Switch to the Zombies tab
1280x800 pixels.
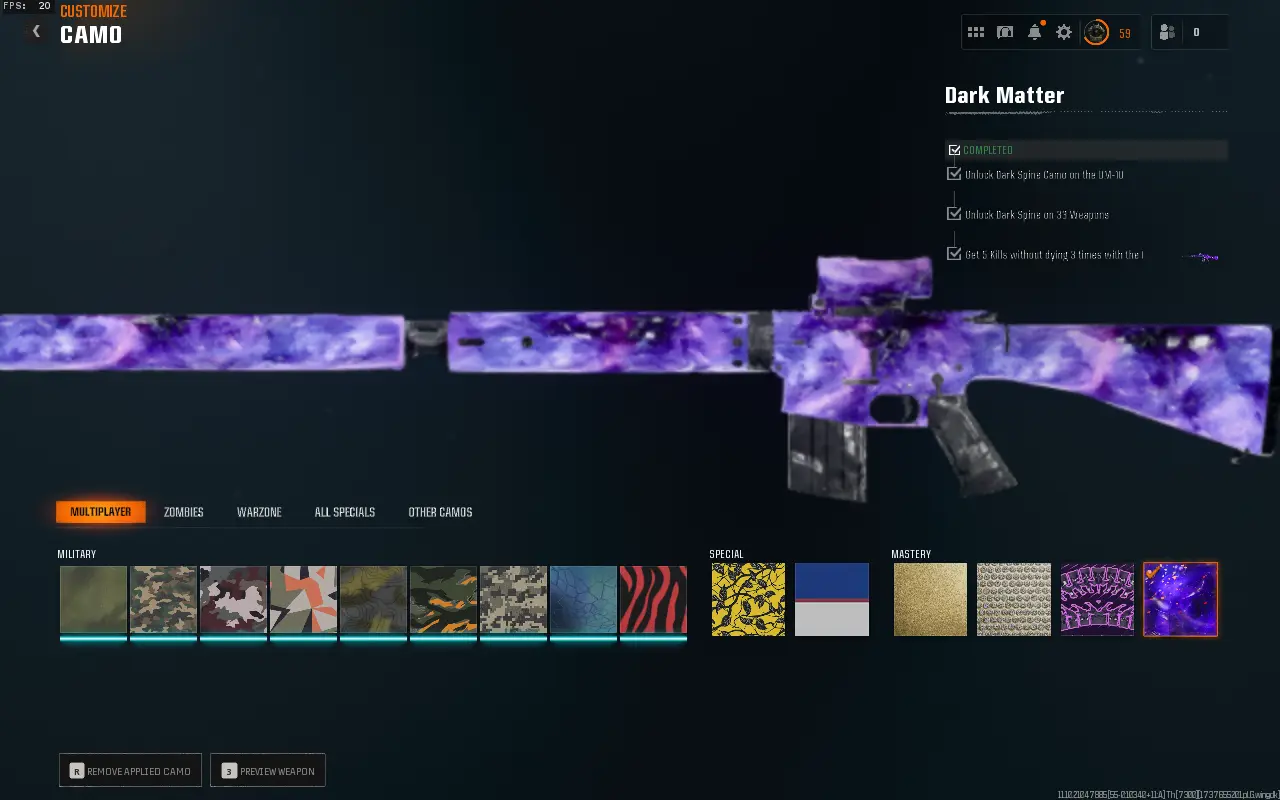(x=184, y=512)
